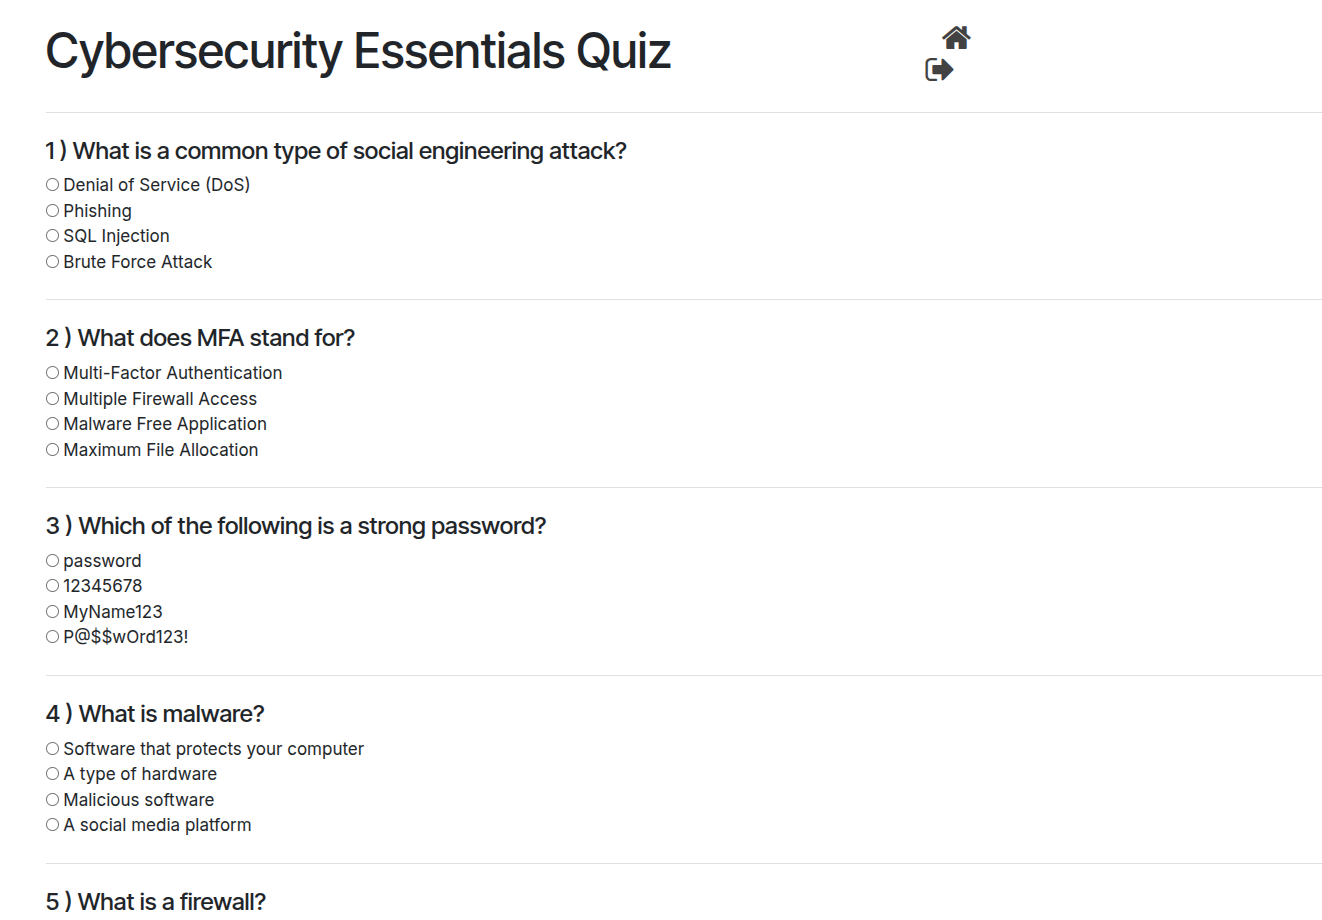1322x920 pixels.
Task: Select Malware Free Application option
Action: click(52, 424)
